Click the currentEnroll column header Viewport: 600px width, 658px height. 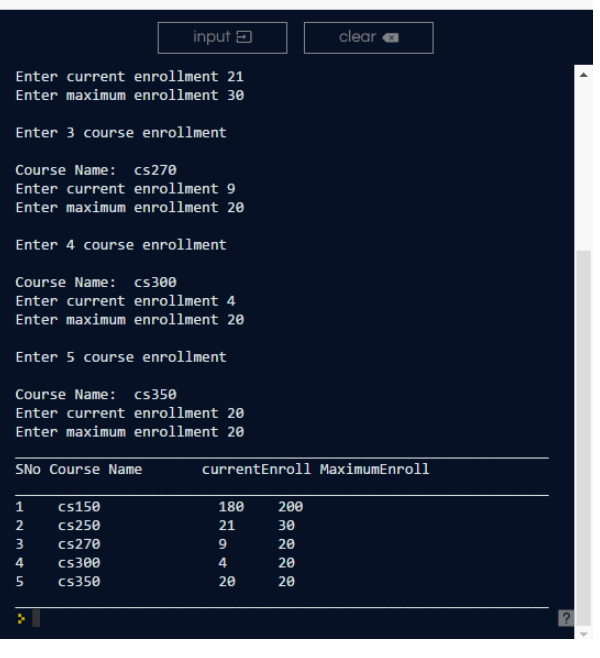256,469
